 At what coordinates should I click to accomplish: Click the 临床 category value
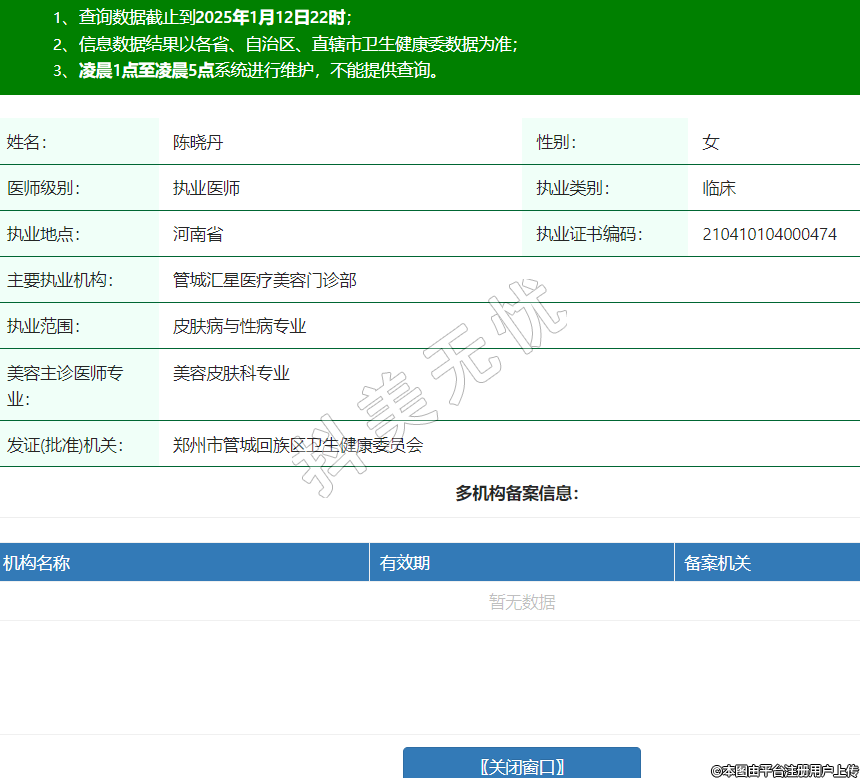point(719,188)
